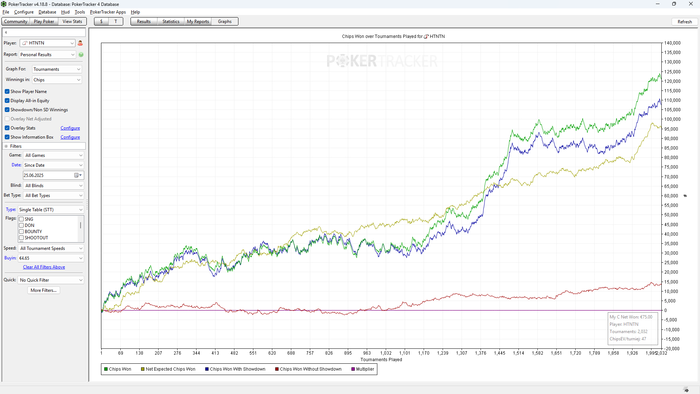
Task: Switch to cash games with the $ button
Action: pyautogui.click(x=101, y=21)
